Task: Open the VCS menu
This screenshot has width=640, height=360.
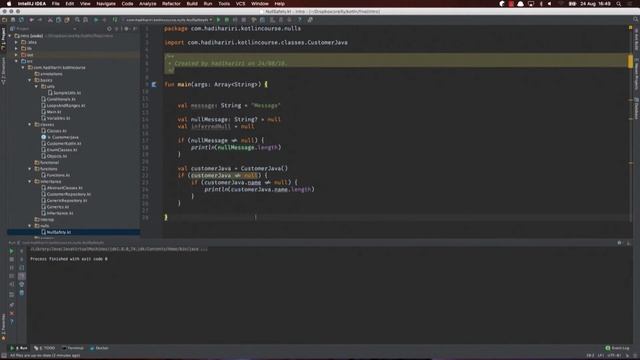Action: pos(240,4)
